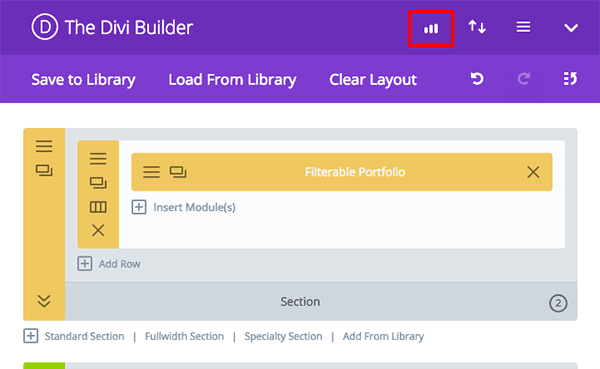Duplicate the Filterable Portfolio module

point(178,172)
